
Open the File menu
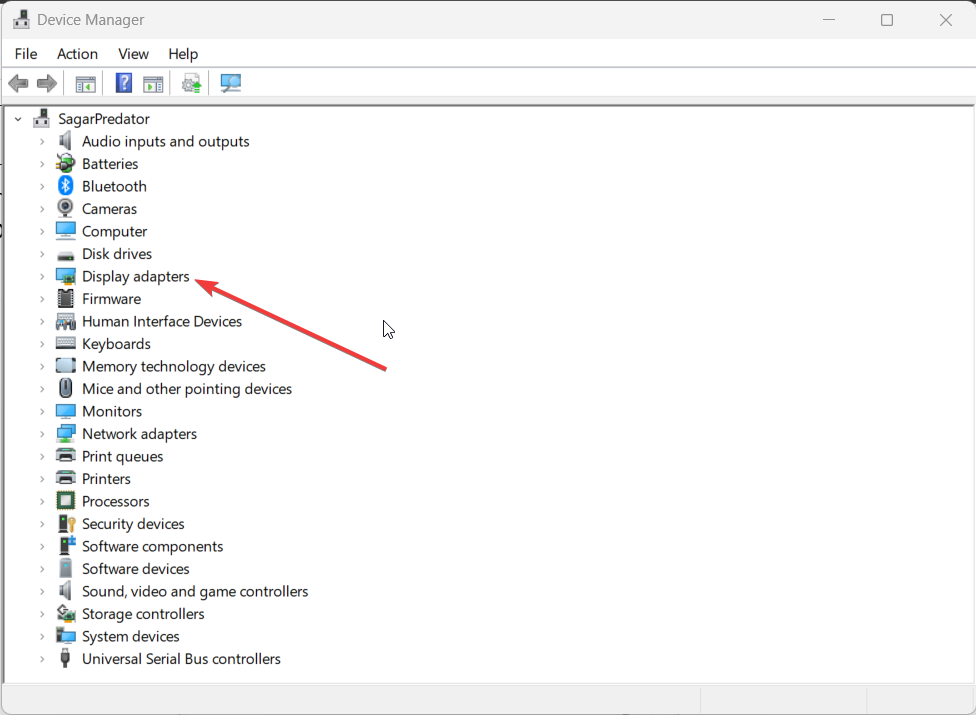26,54
